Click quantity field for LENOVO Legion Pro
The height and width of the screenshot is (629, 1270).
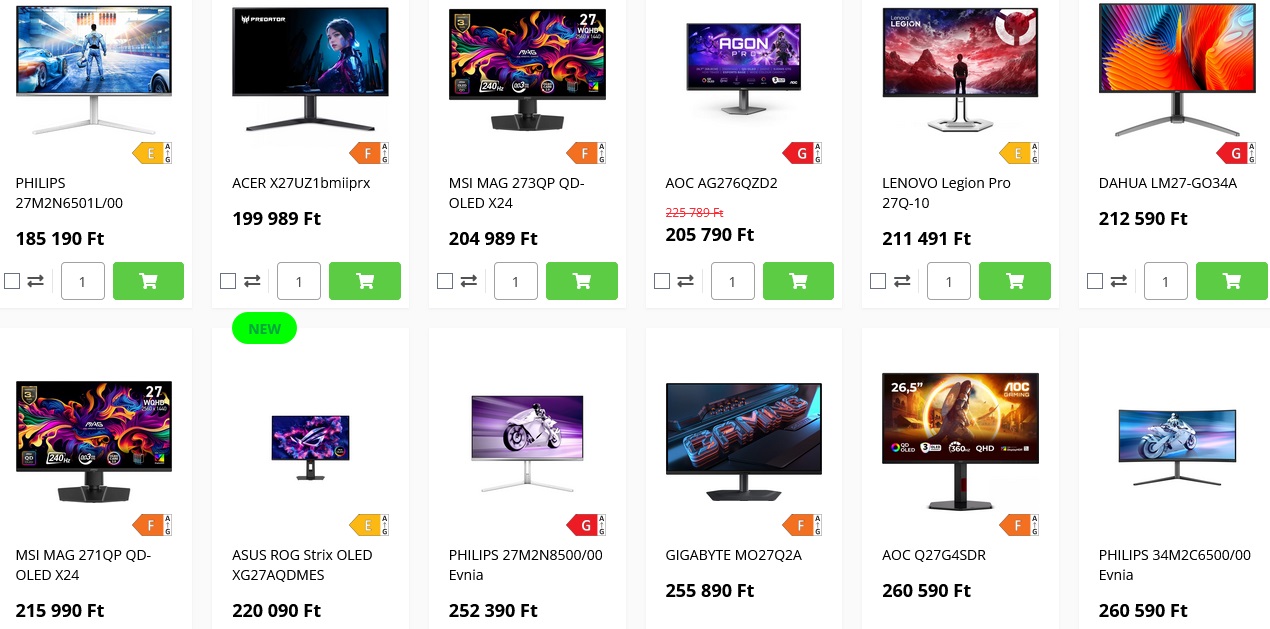pyautogui.click(x=949, y=281)
